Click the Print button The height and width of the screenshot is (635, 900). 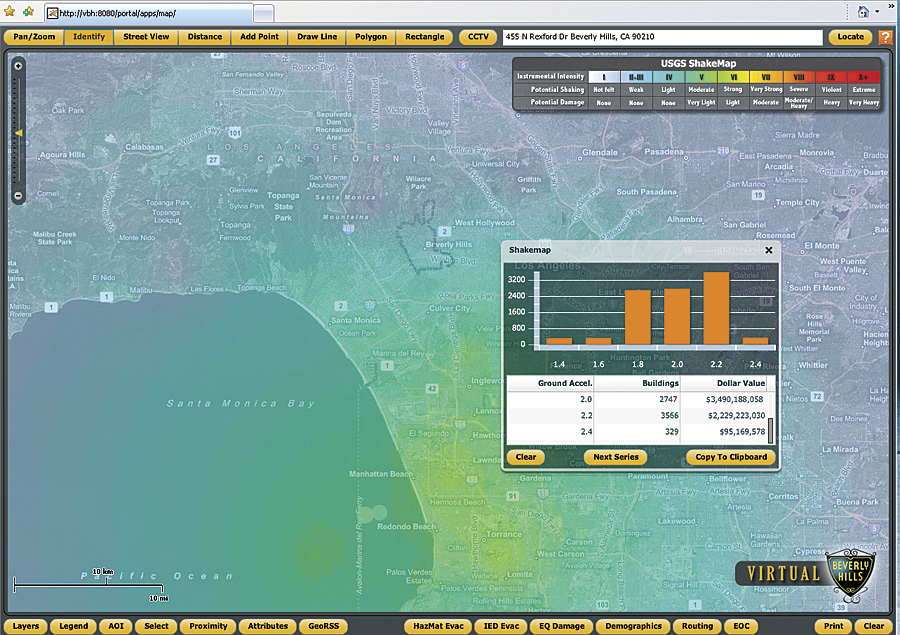tap(833, 626)
